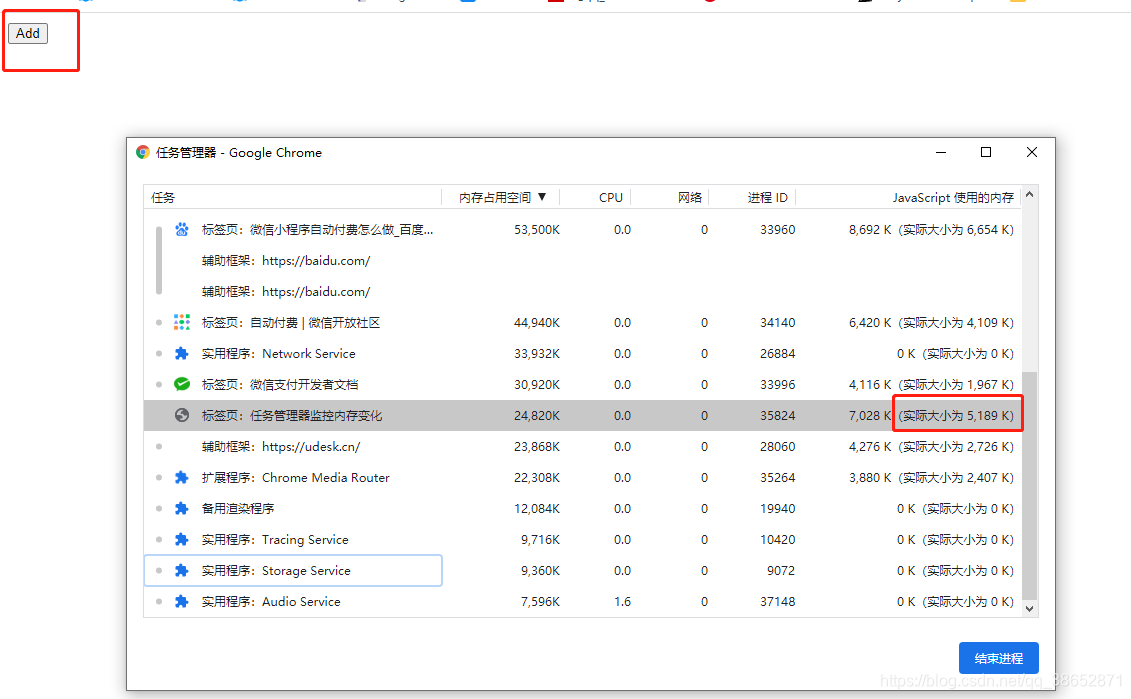1131x699 pixels.
Task: Click the Add button on the page
Action: click(x=28, y=34)
